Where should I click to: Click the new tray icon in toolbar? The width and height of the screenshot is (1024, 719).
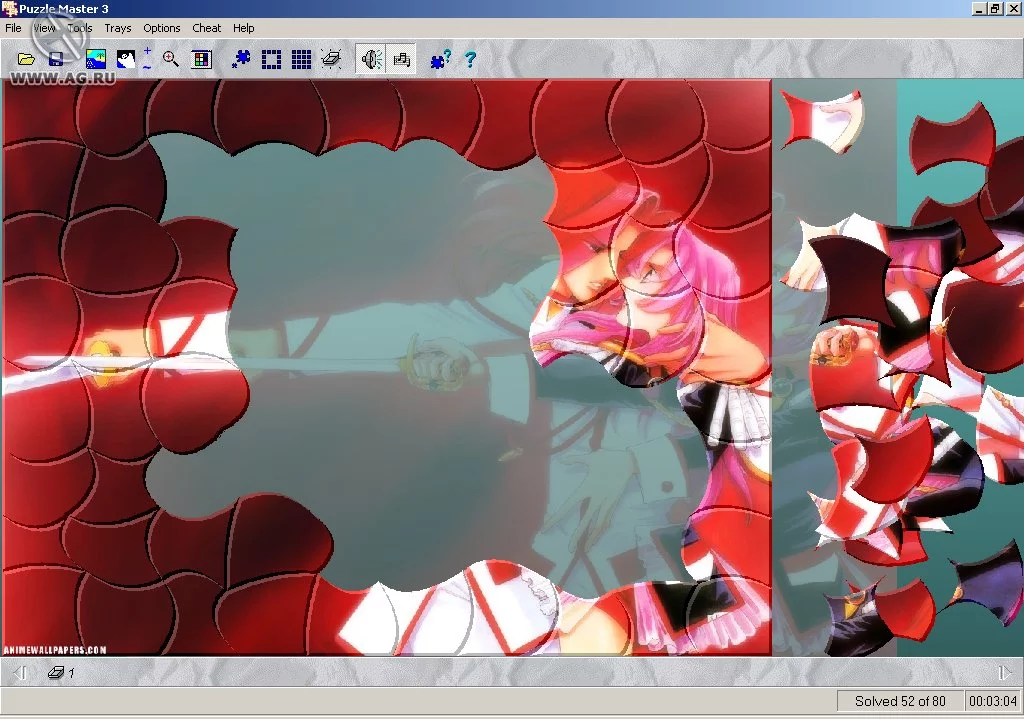pyautogui.click(x=331, y=59)
